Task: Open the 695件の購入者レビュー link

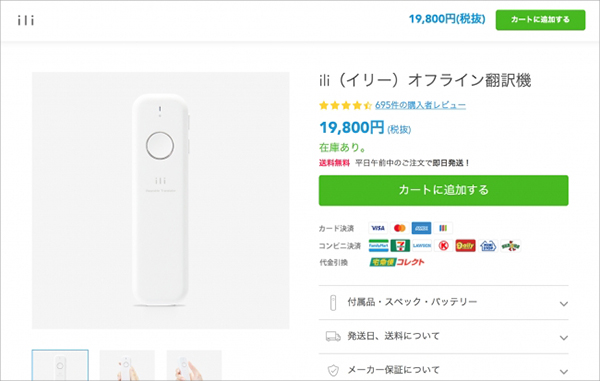Action: pyautogui.click(x=420, y=105)
